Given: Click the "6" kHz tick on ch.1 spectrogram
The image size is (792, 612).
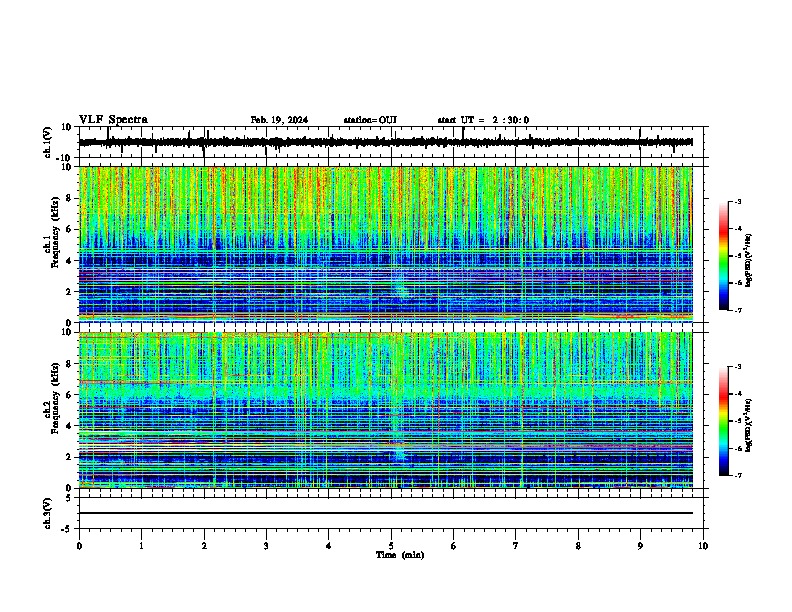Looking at the screenshot, I should [x=69, y=229].
